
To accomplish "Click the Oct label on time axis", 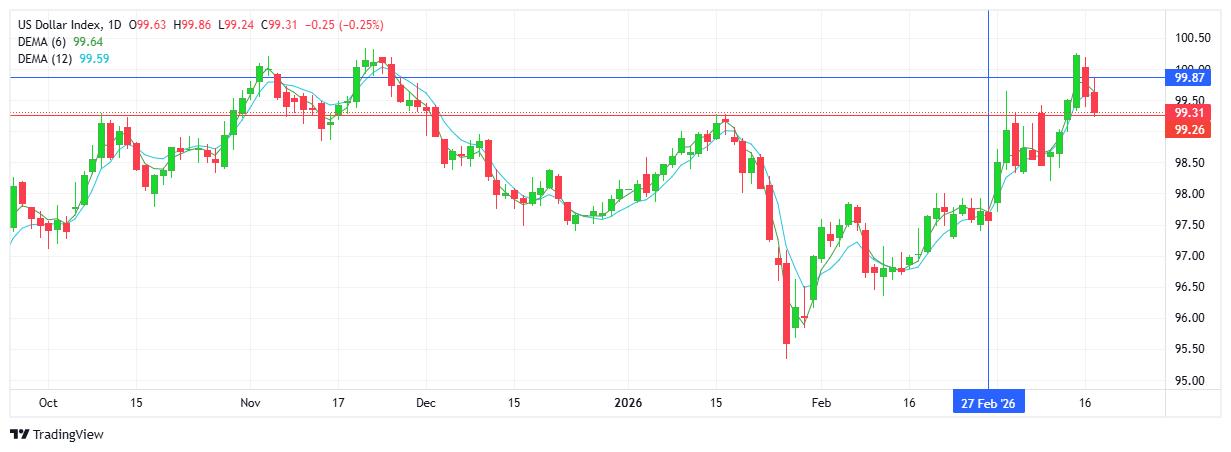I will pos(47,403).
